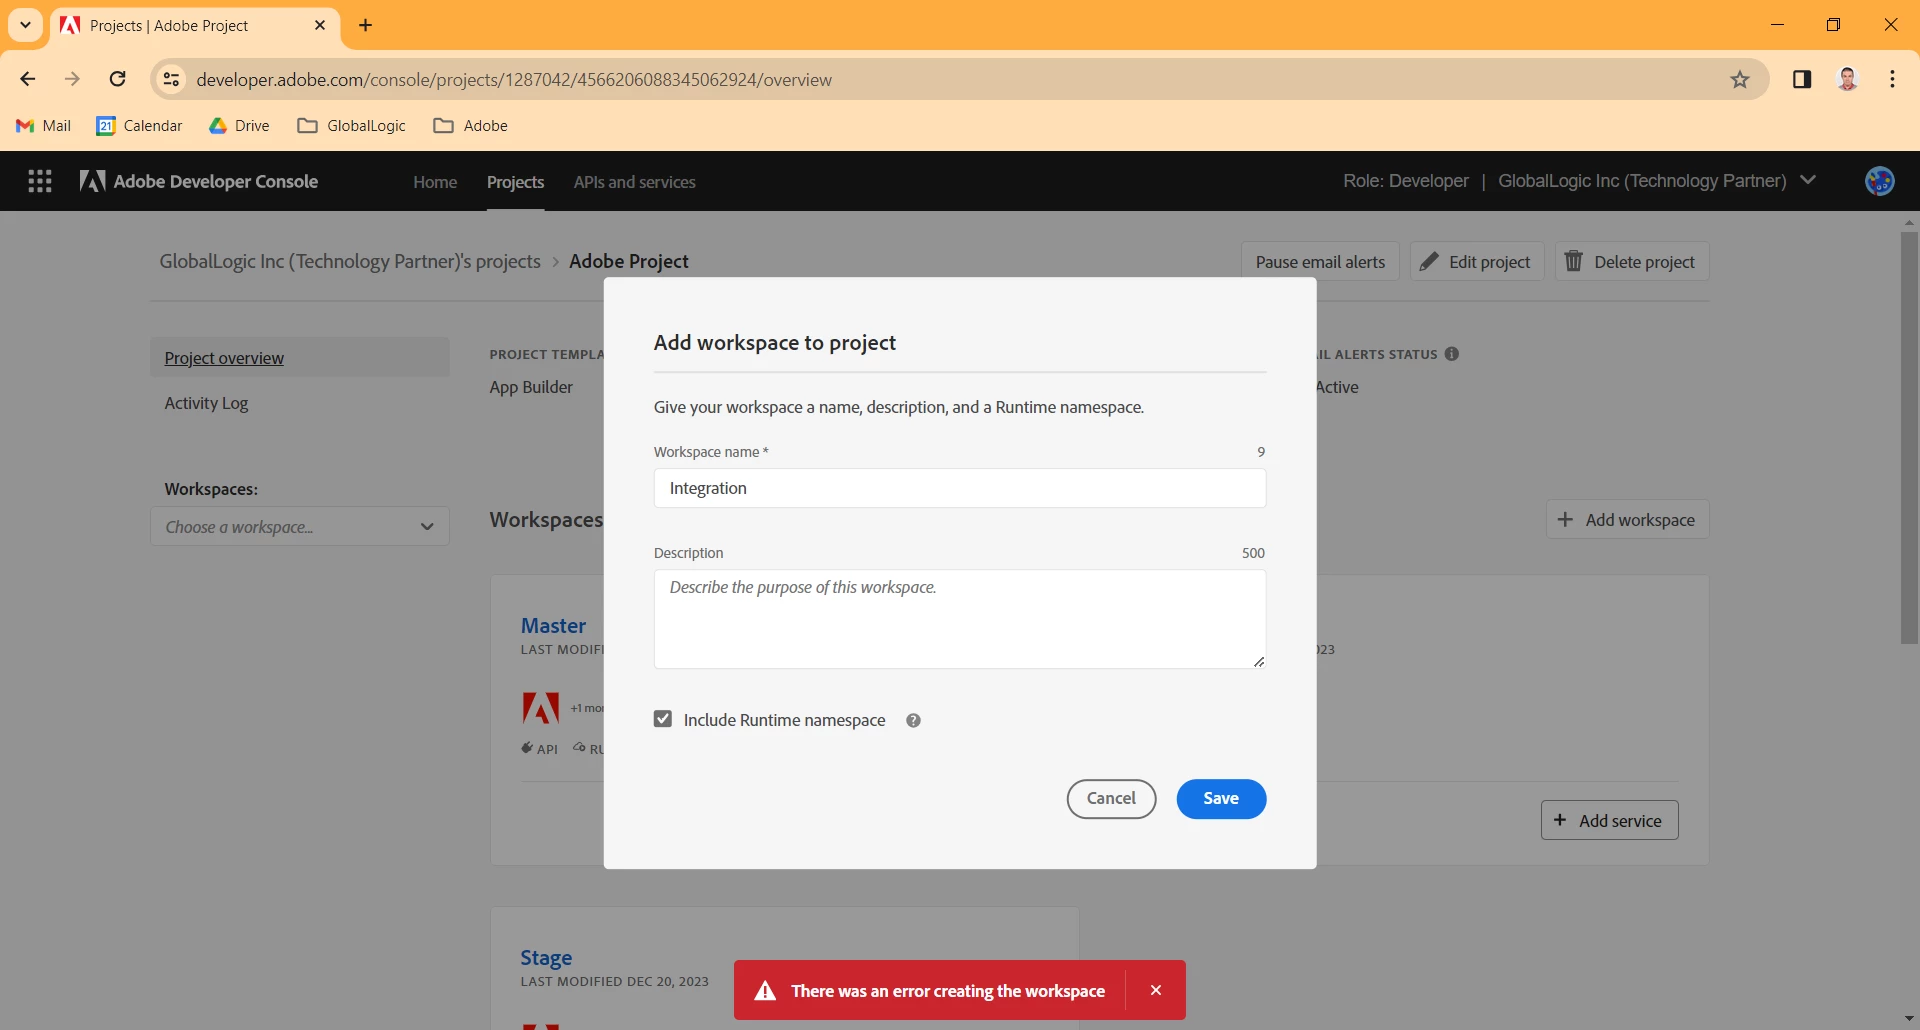Open the browser side panel
Image resolution: width=1920 pixels, height=1030 pixels.
(x=1802, y=80)
